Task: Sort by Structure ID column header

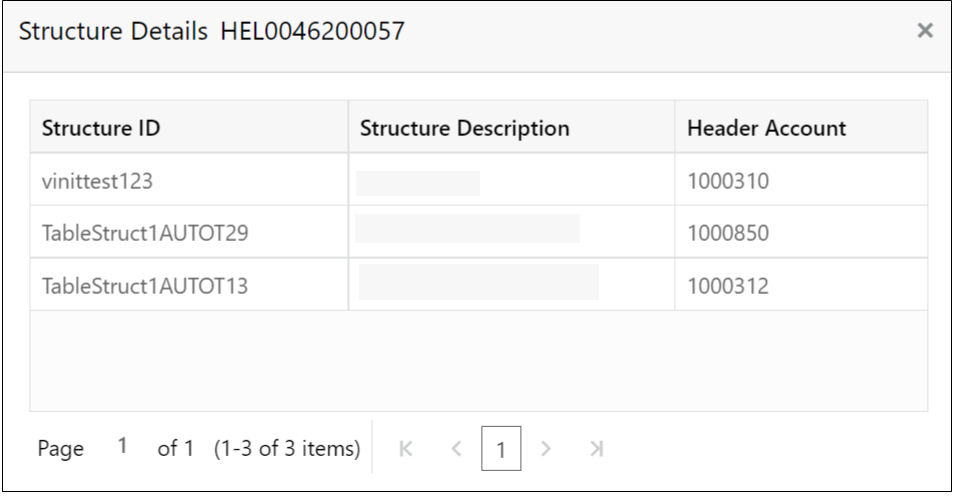Action: (101, 128)
